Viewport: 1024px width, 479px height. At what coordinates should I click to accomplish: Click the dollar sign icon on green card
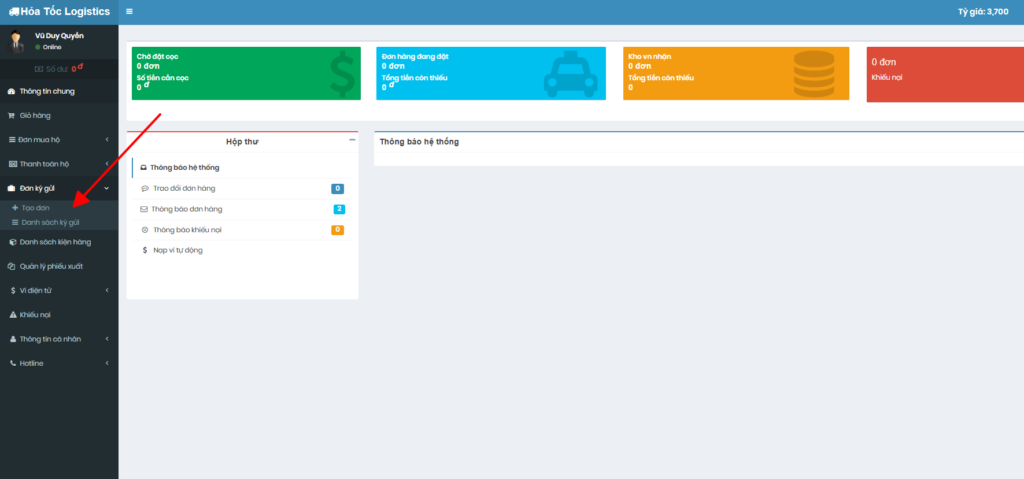tap(342, 74)
